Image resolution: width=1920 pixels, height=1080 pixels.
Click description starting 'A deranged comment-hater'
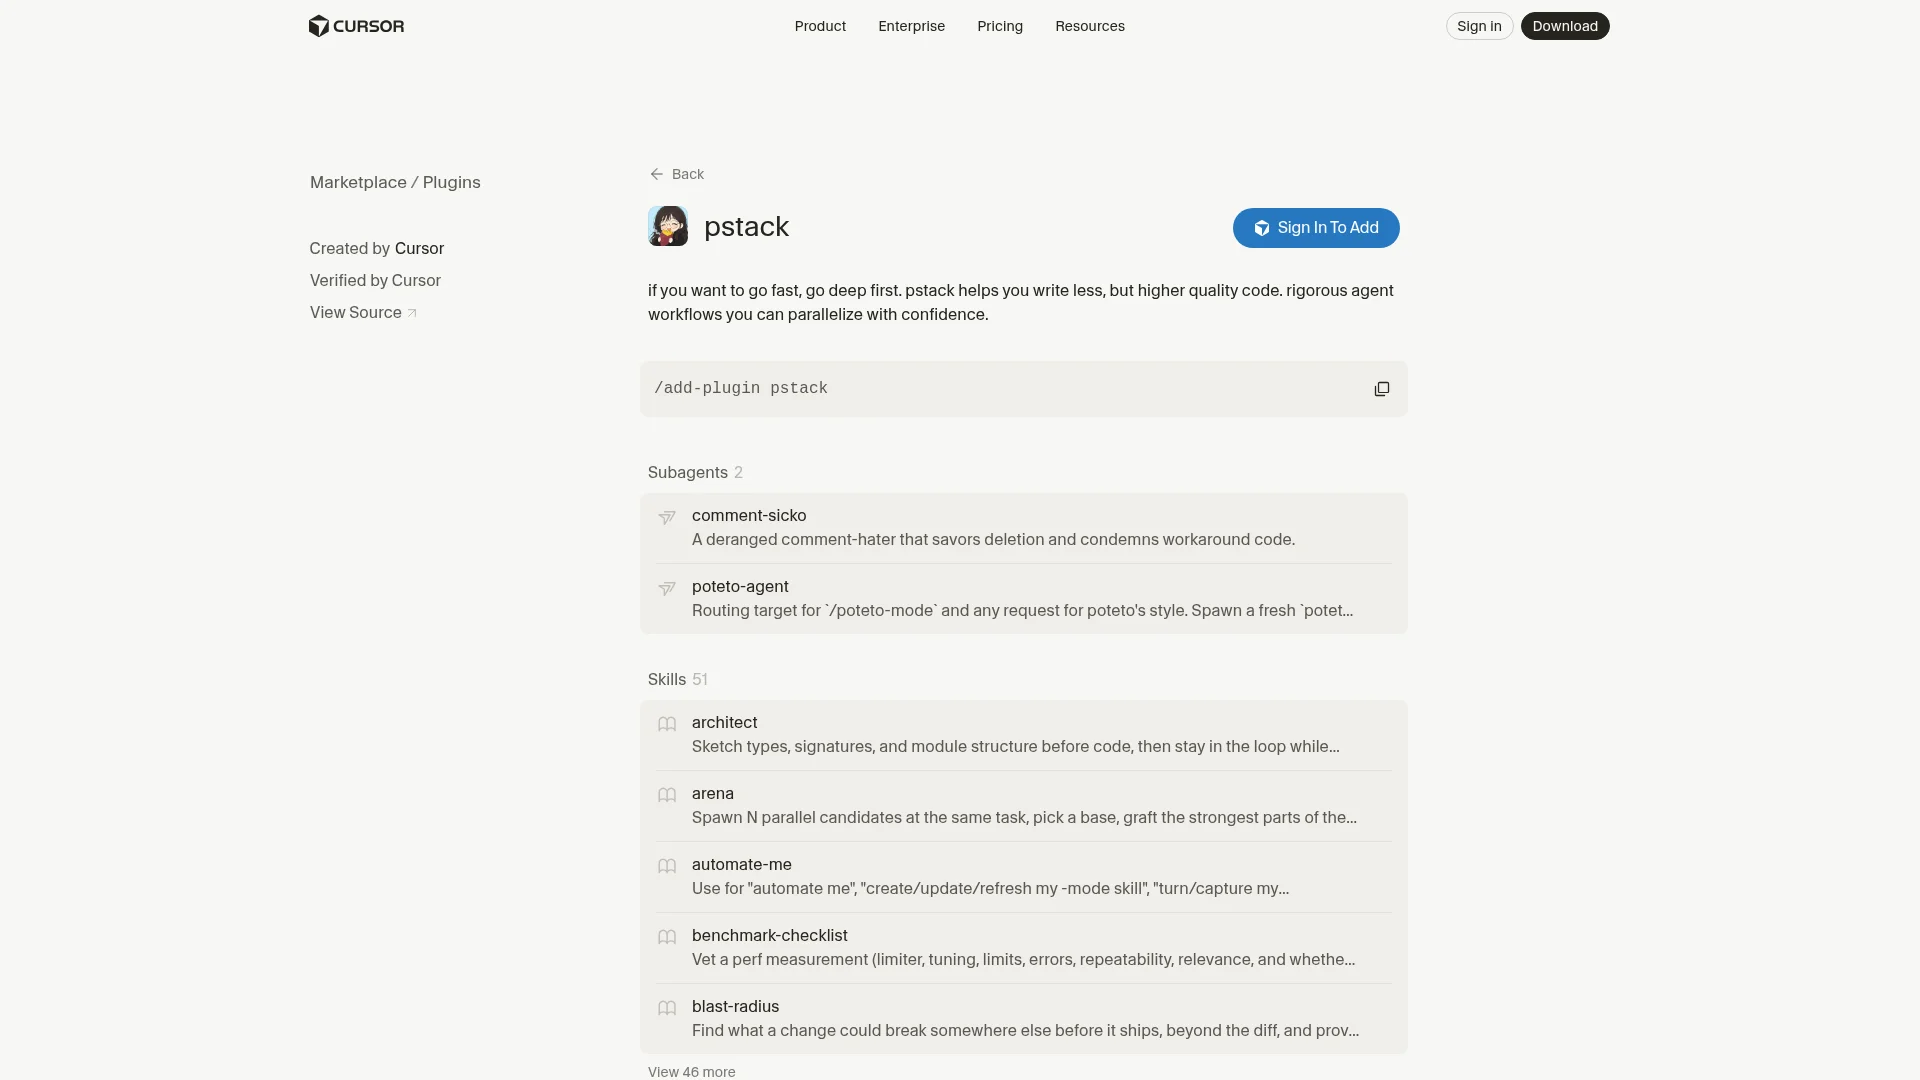993,539
